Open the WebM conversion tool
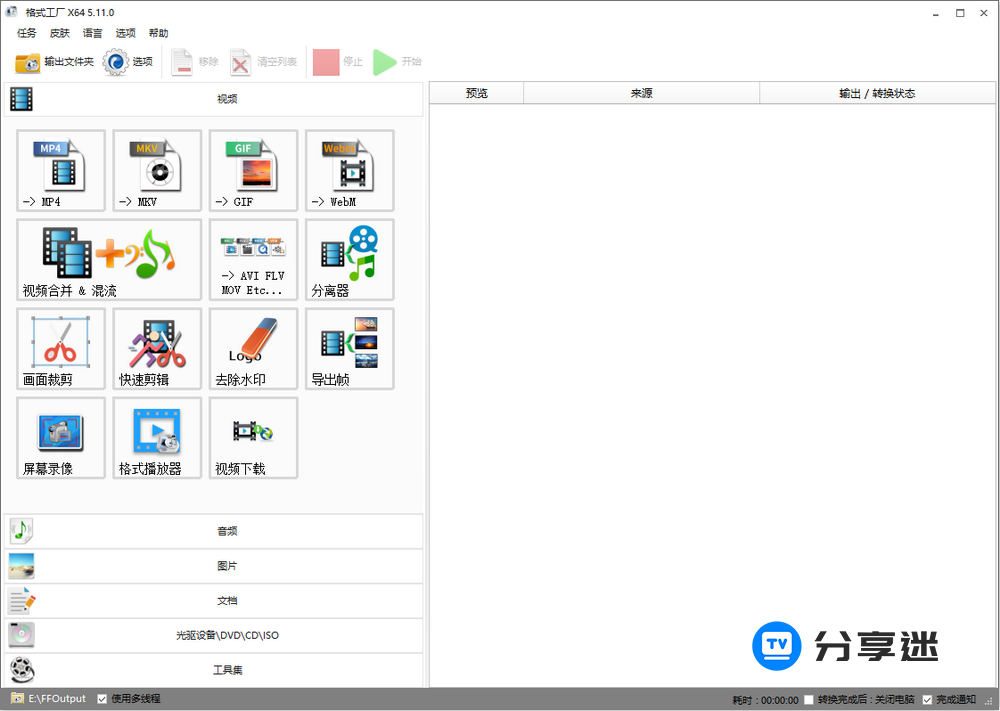Viewport: 1000px width, 711px height. [349, 170]
